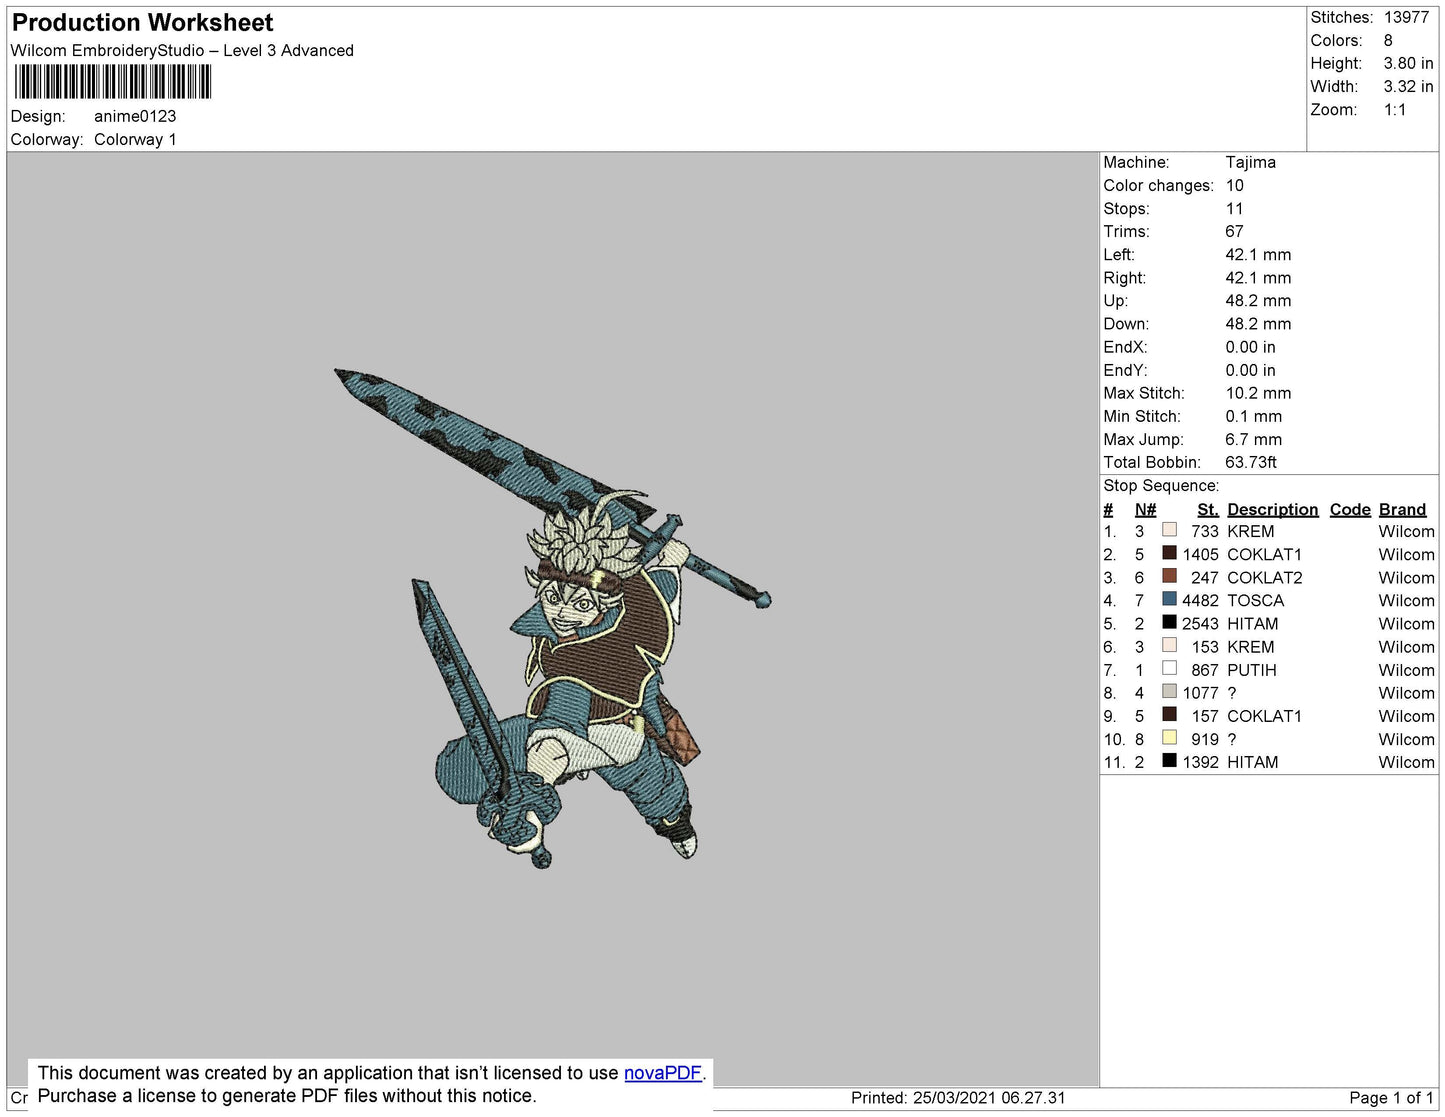Click the Printed date 25/03/2021 text
The height and width of the screenshot is (1117, 1445).
(958, 1097)
